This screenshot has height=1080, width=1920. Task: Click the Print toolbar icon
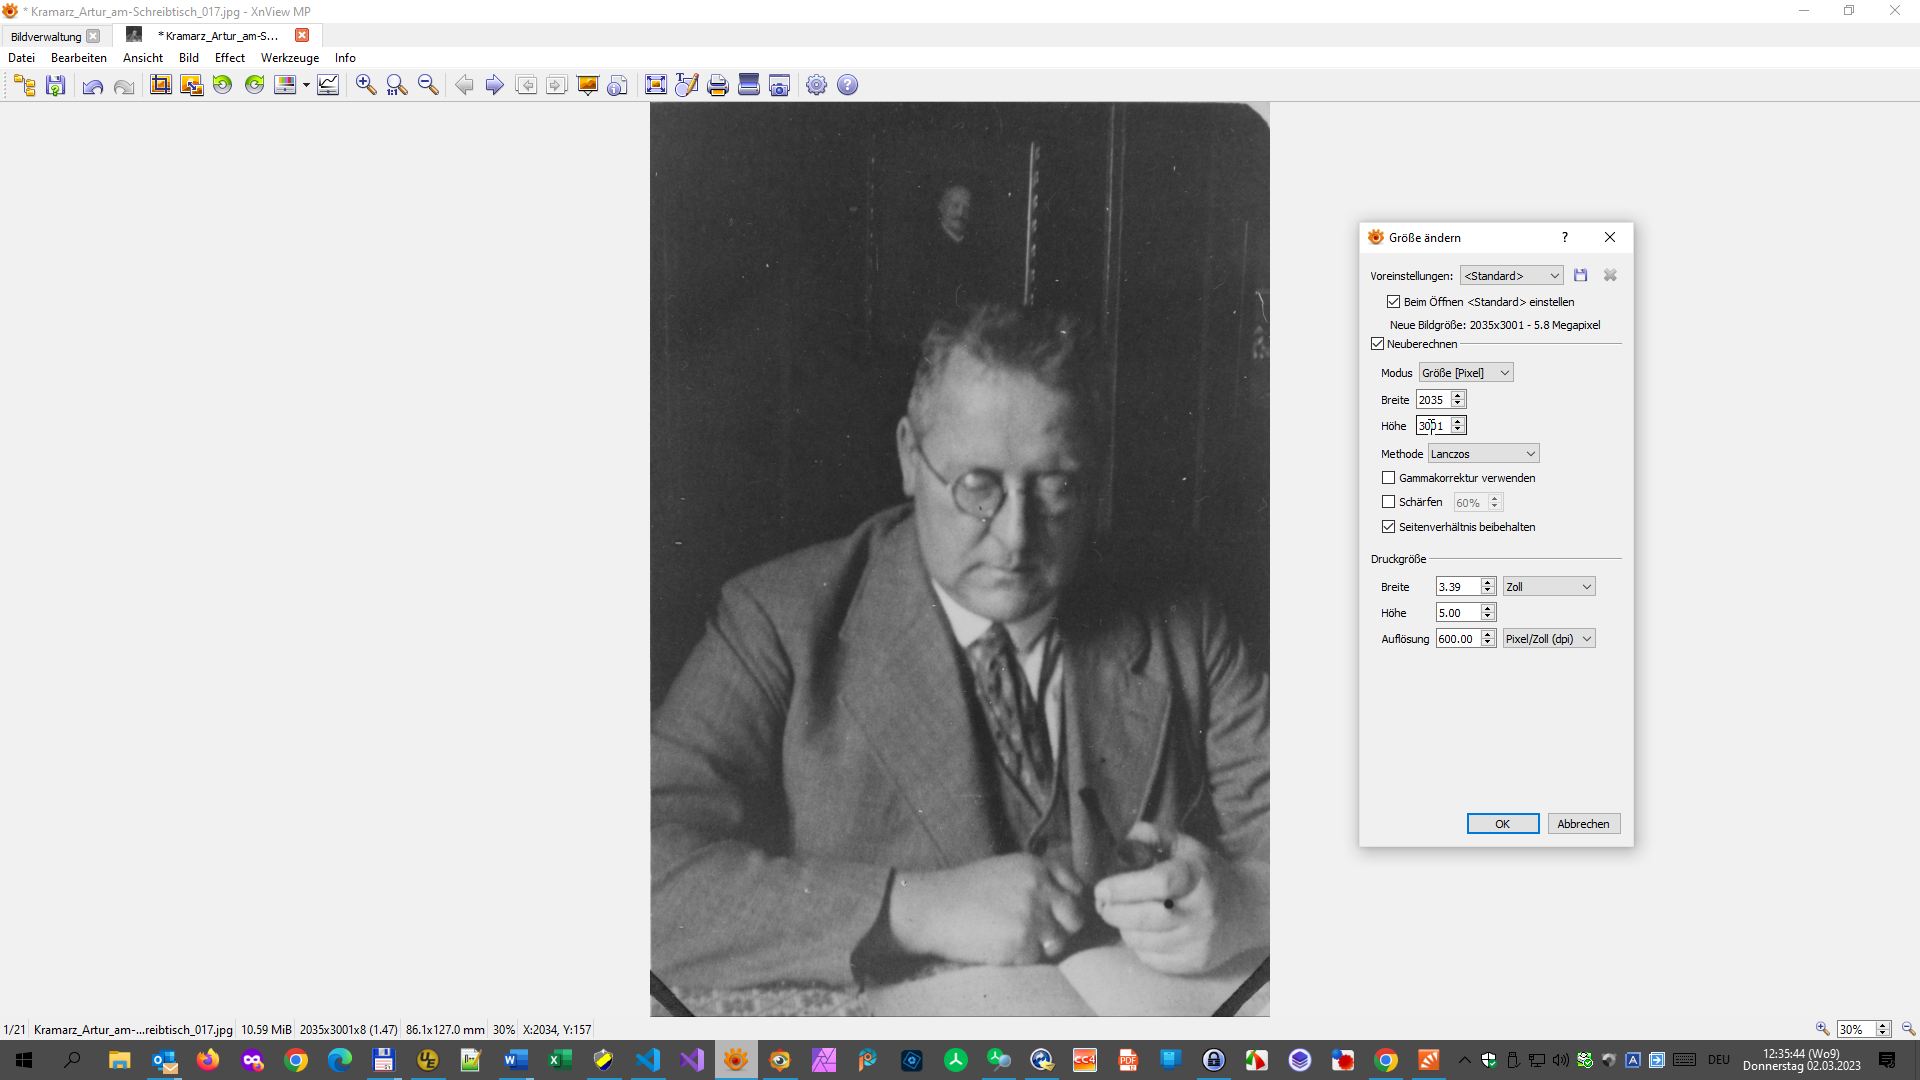pos(717,85)
